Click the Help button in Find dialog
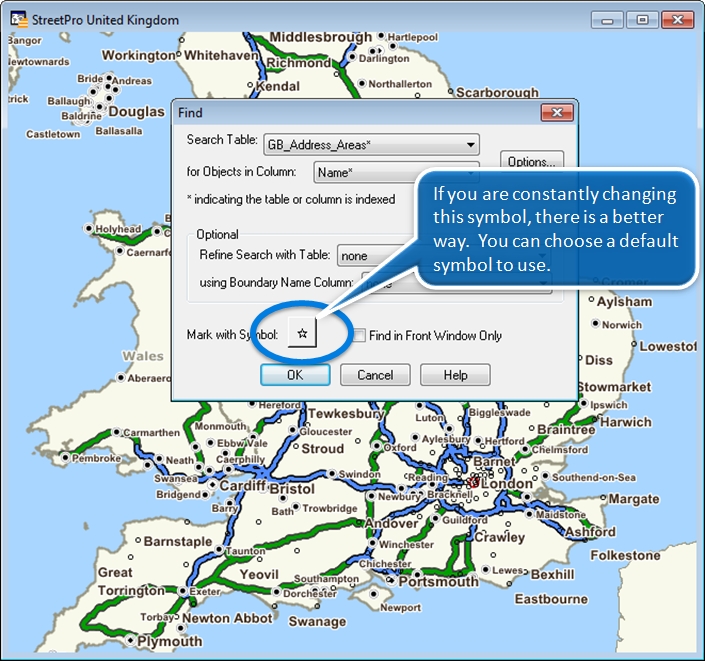 (x=455, y=375)
